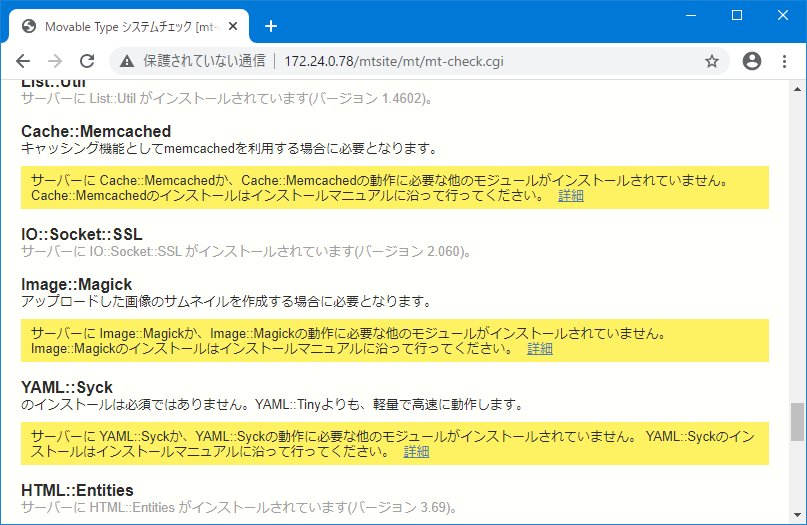Click the YAML::Syck heading

tap(67, 387)
